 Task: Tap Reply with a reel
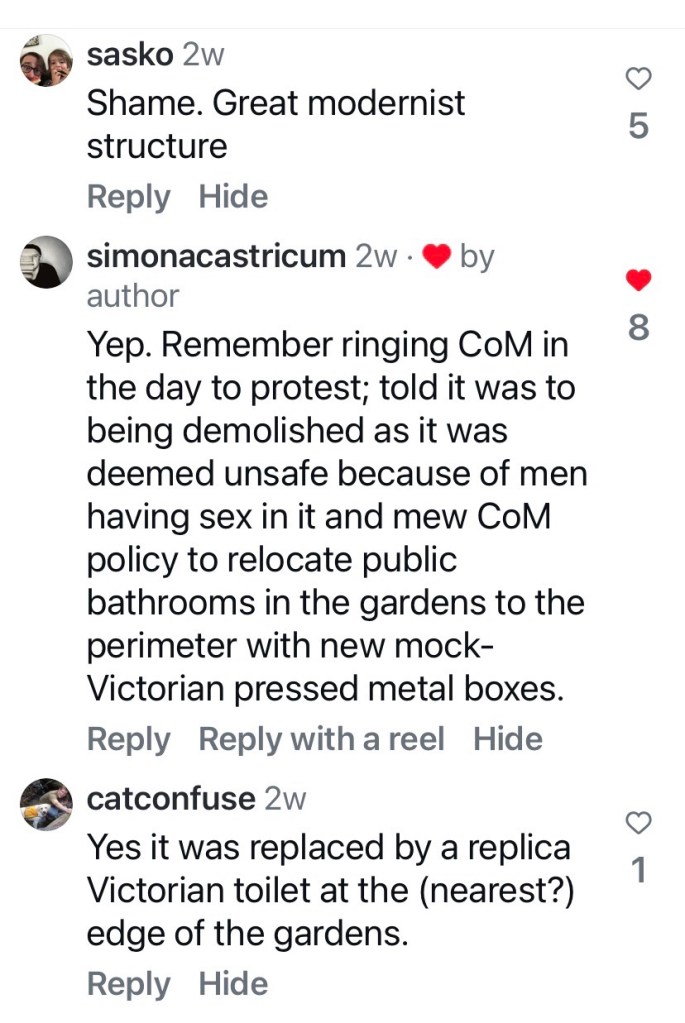[x=321, y=740]
